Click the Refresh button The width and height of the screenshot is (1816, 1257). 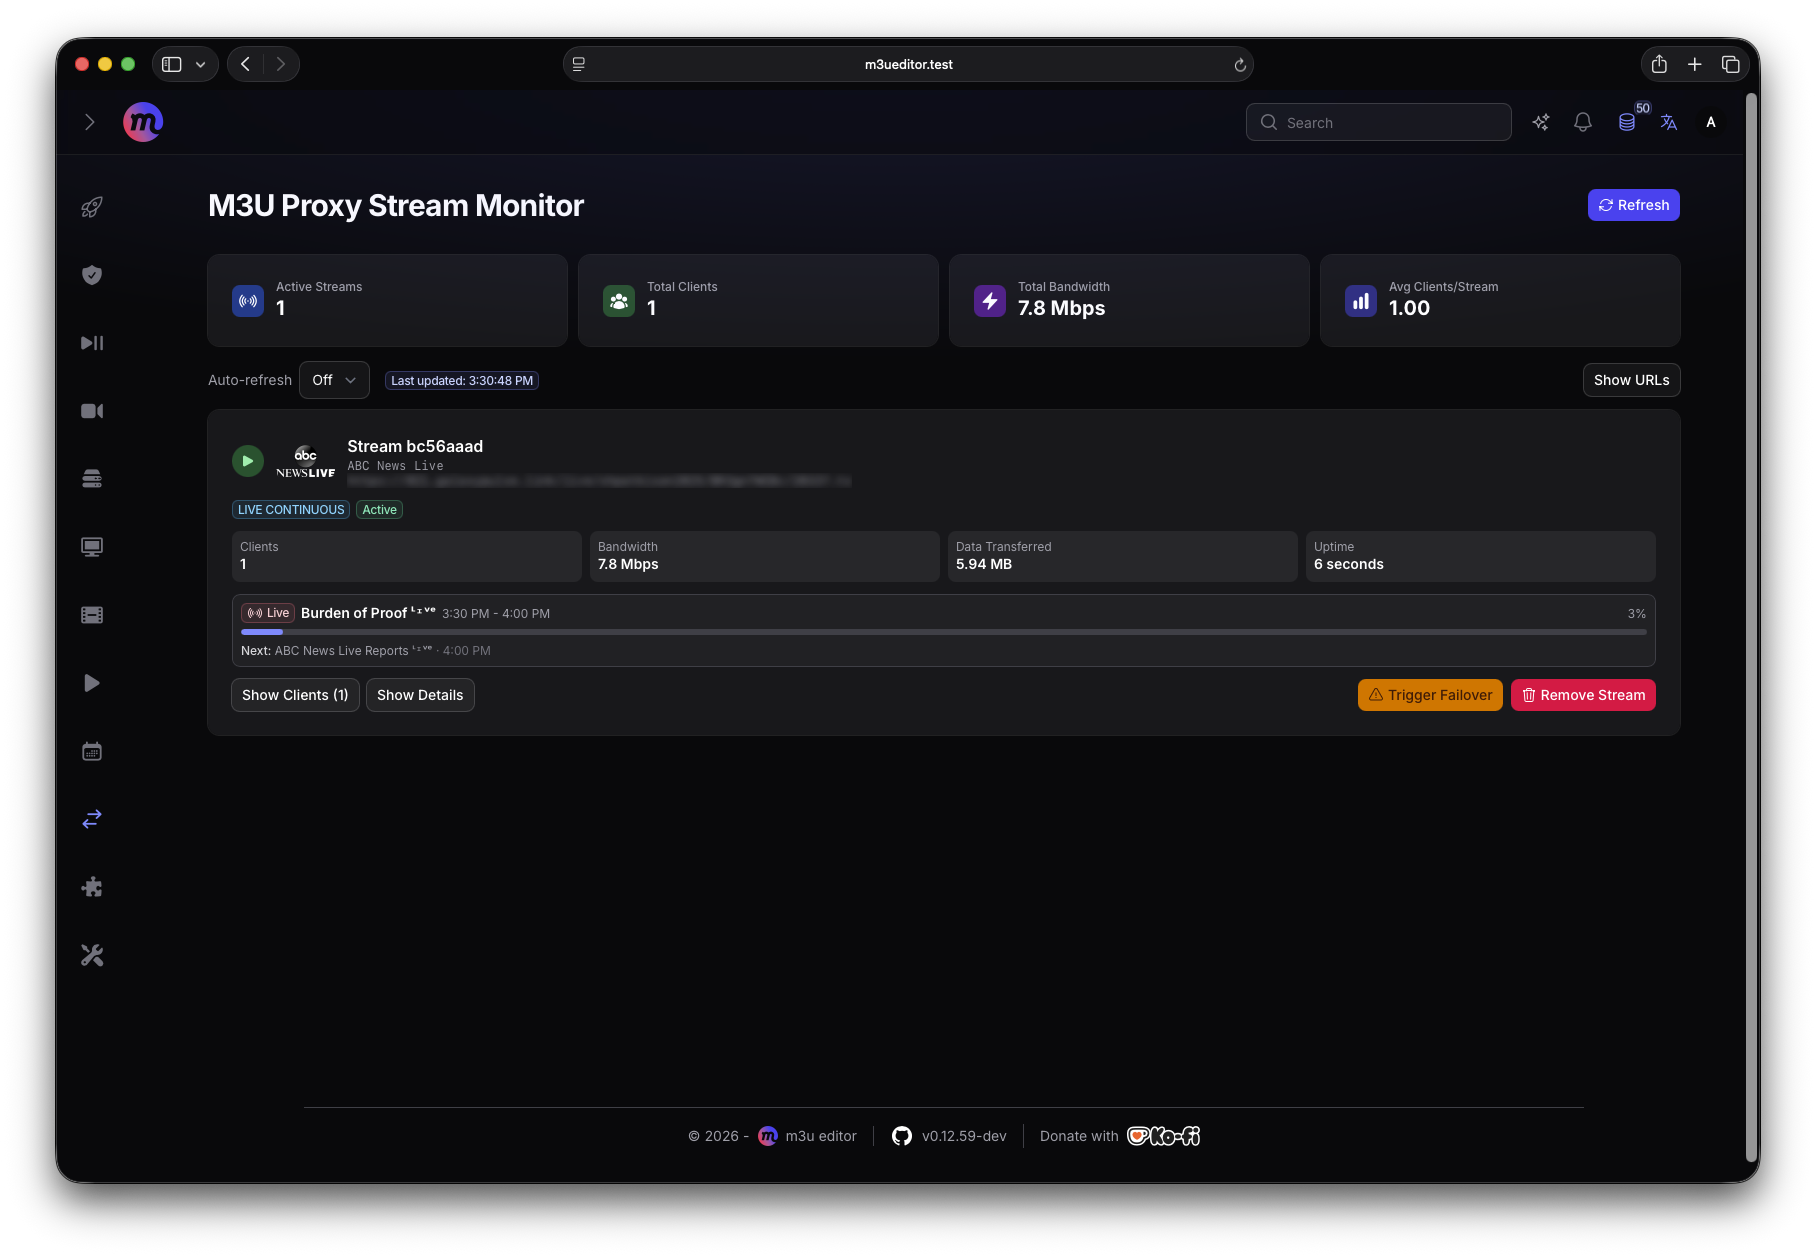click(x=1633, y=205)
